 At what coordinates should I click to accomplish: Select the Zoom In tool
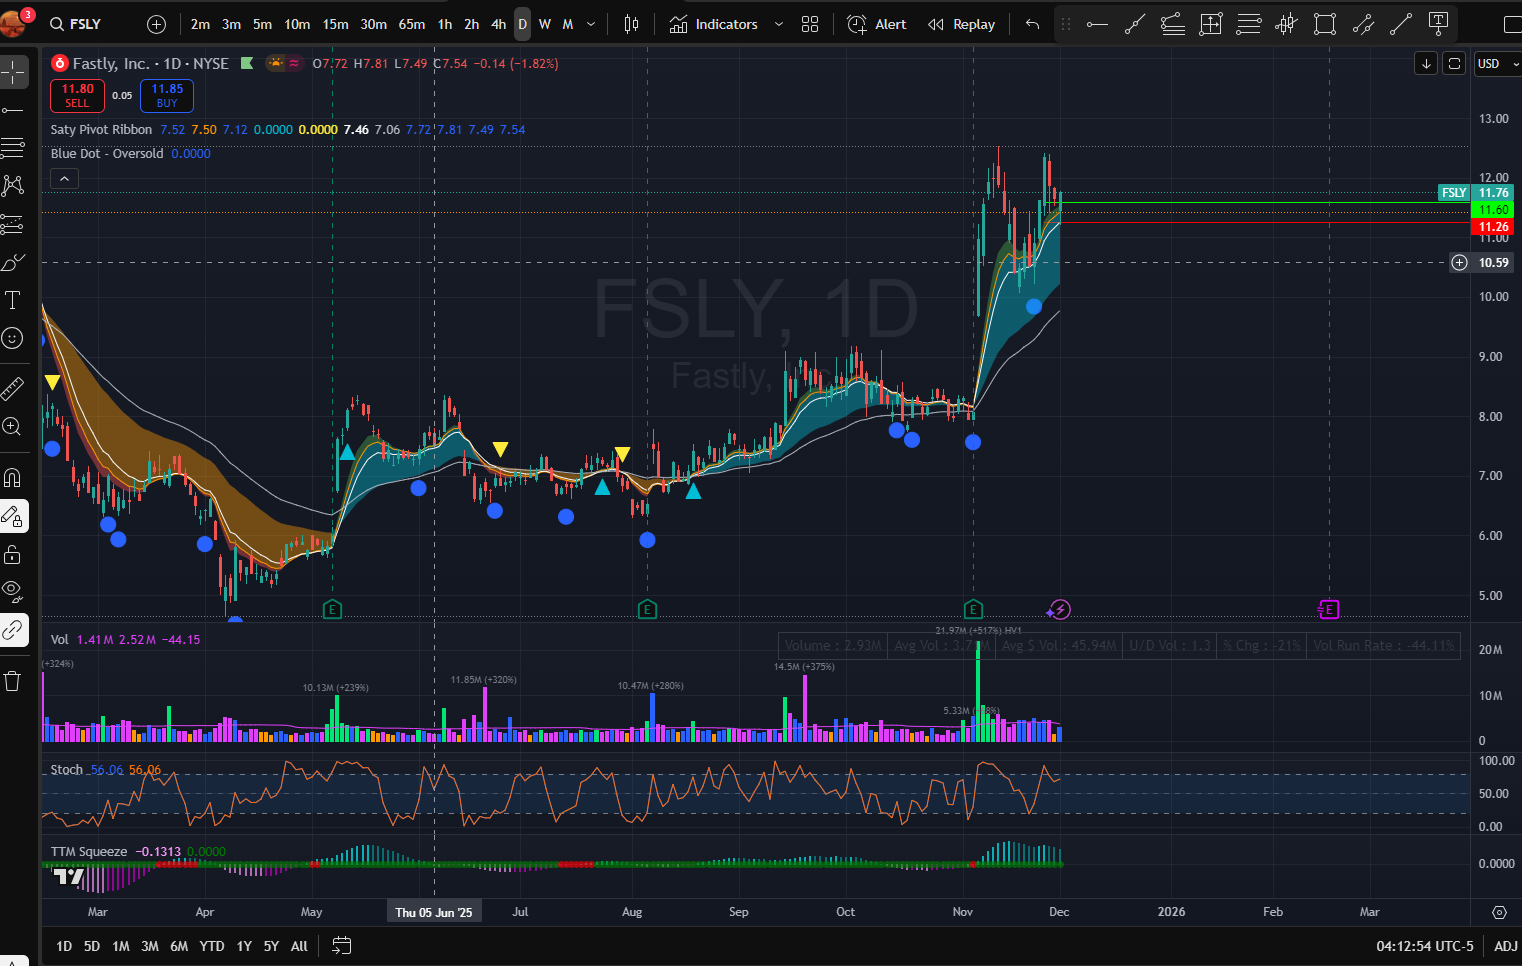[13, 426]
